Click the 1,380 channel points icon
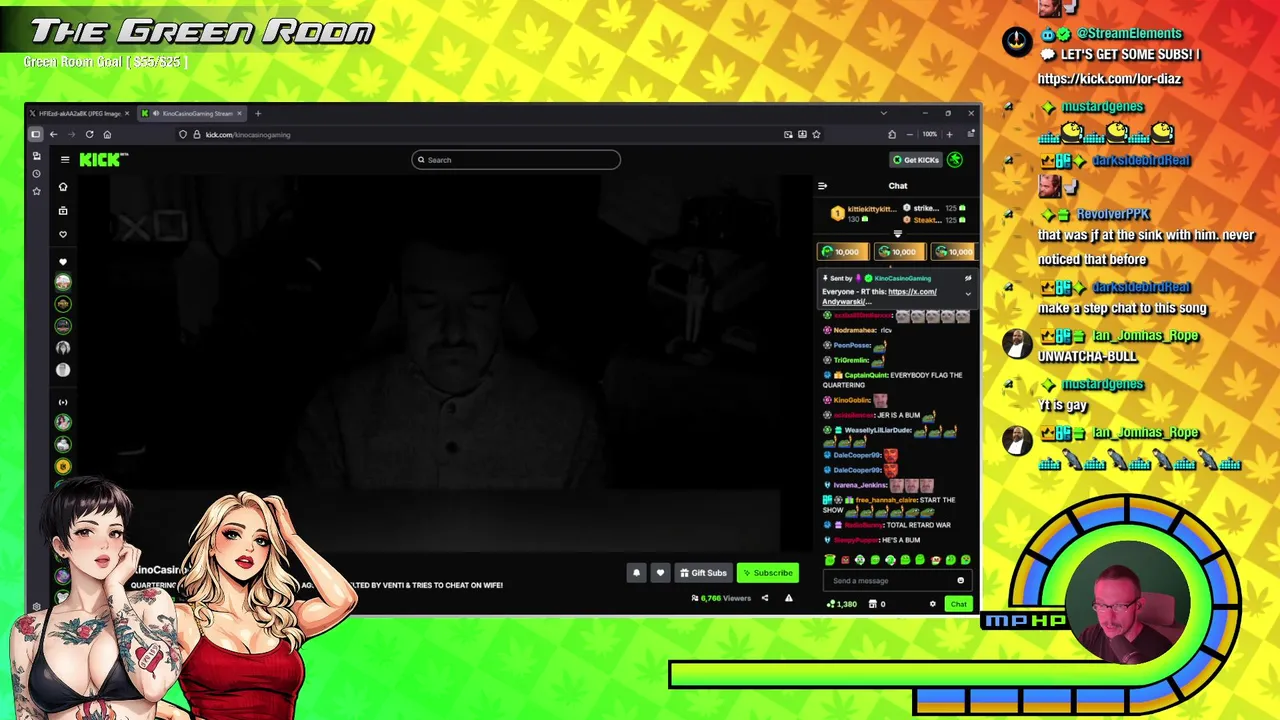The image size is (1280, 720). point(841,604)
